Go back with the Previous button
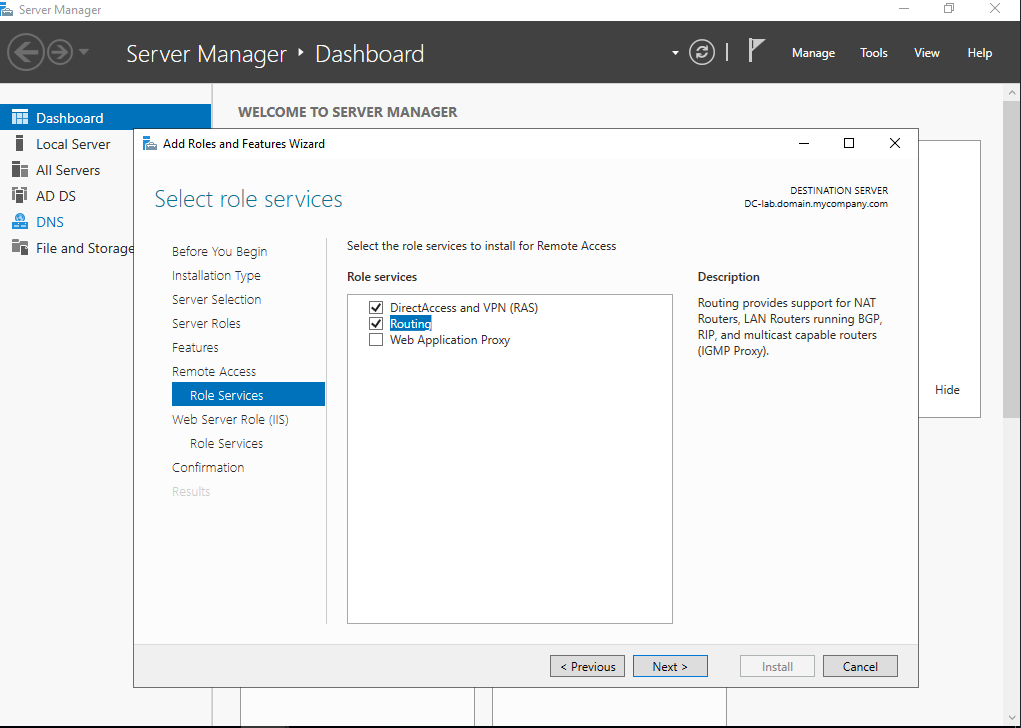The height and width of the screenshot is (728, 1021). tap(587, 666)
